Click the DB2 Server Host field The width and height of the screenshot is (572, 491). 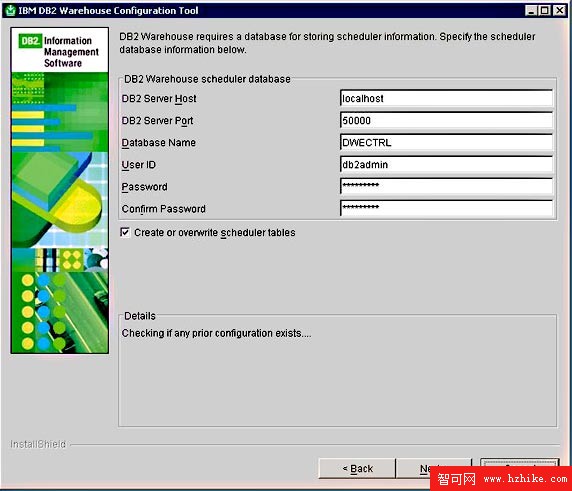pyautogui.click(x=447, y=98)
